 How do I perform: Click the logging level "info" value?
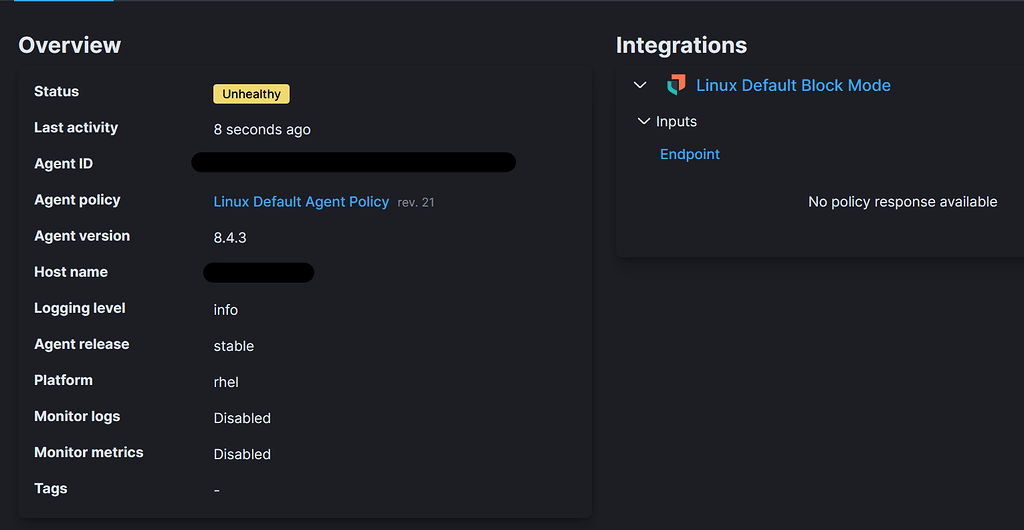(226, 310)
